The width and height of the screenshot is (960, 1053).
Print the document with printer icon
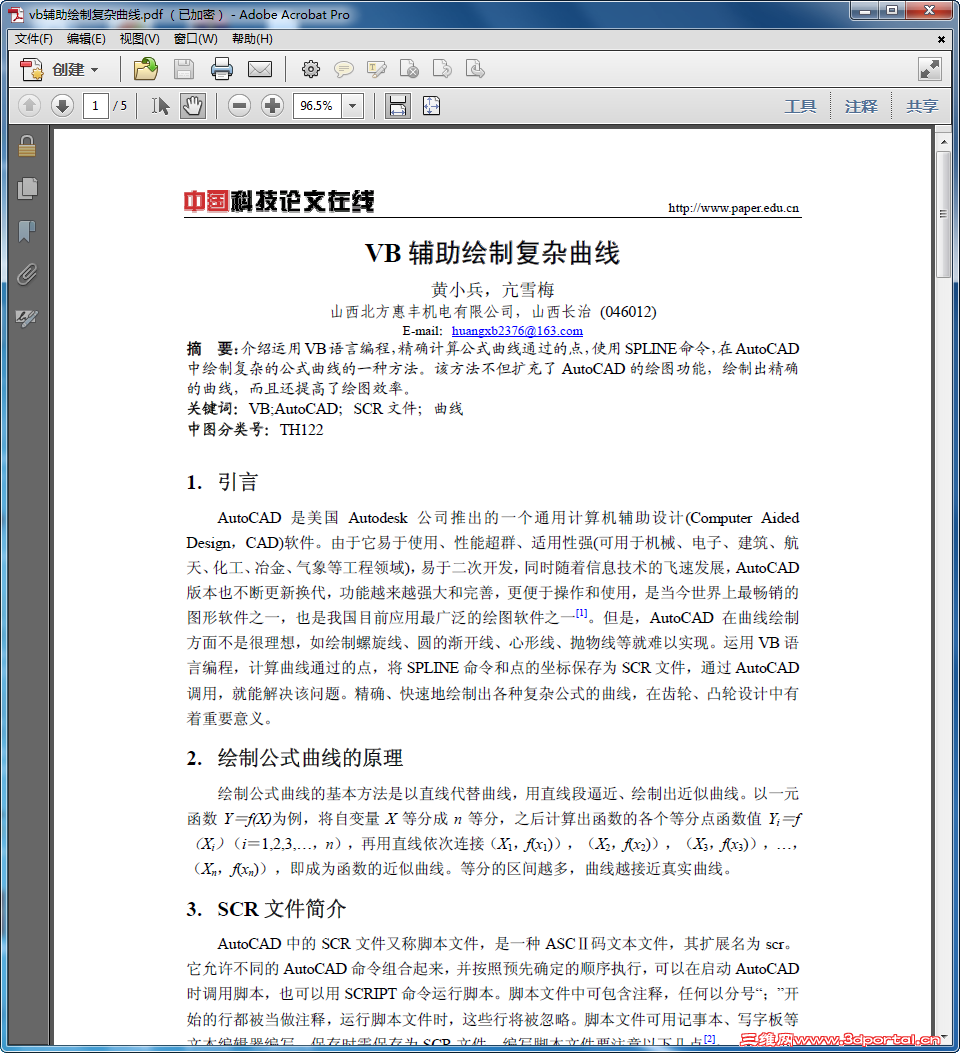pyautogui.click(x=222, y=69)
